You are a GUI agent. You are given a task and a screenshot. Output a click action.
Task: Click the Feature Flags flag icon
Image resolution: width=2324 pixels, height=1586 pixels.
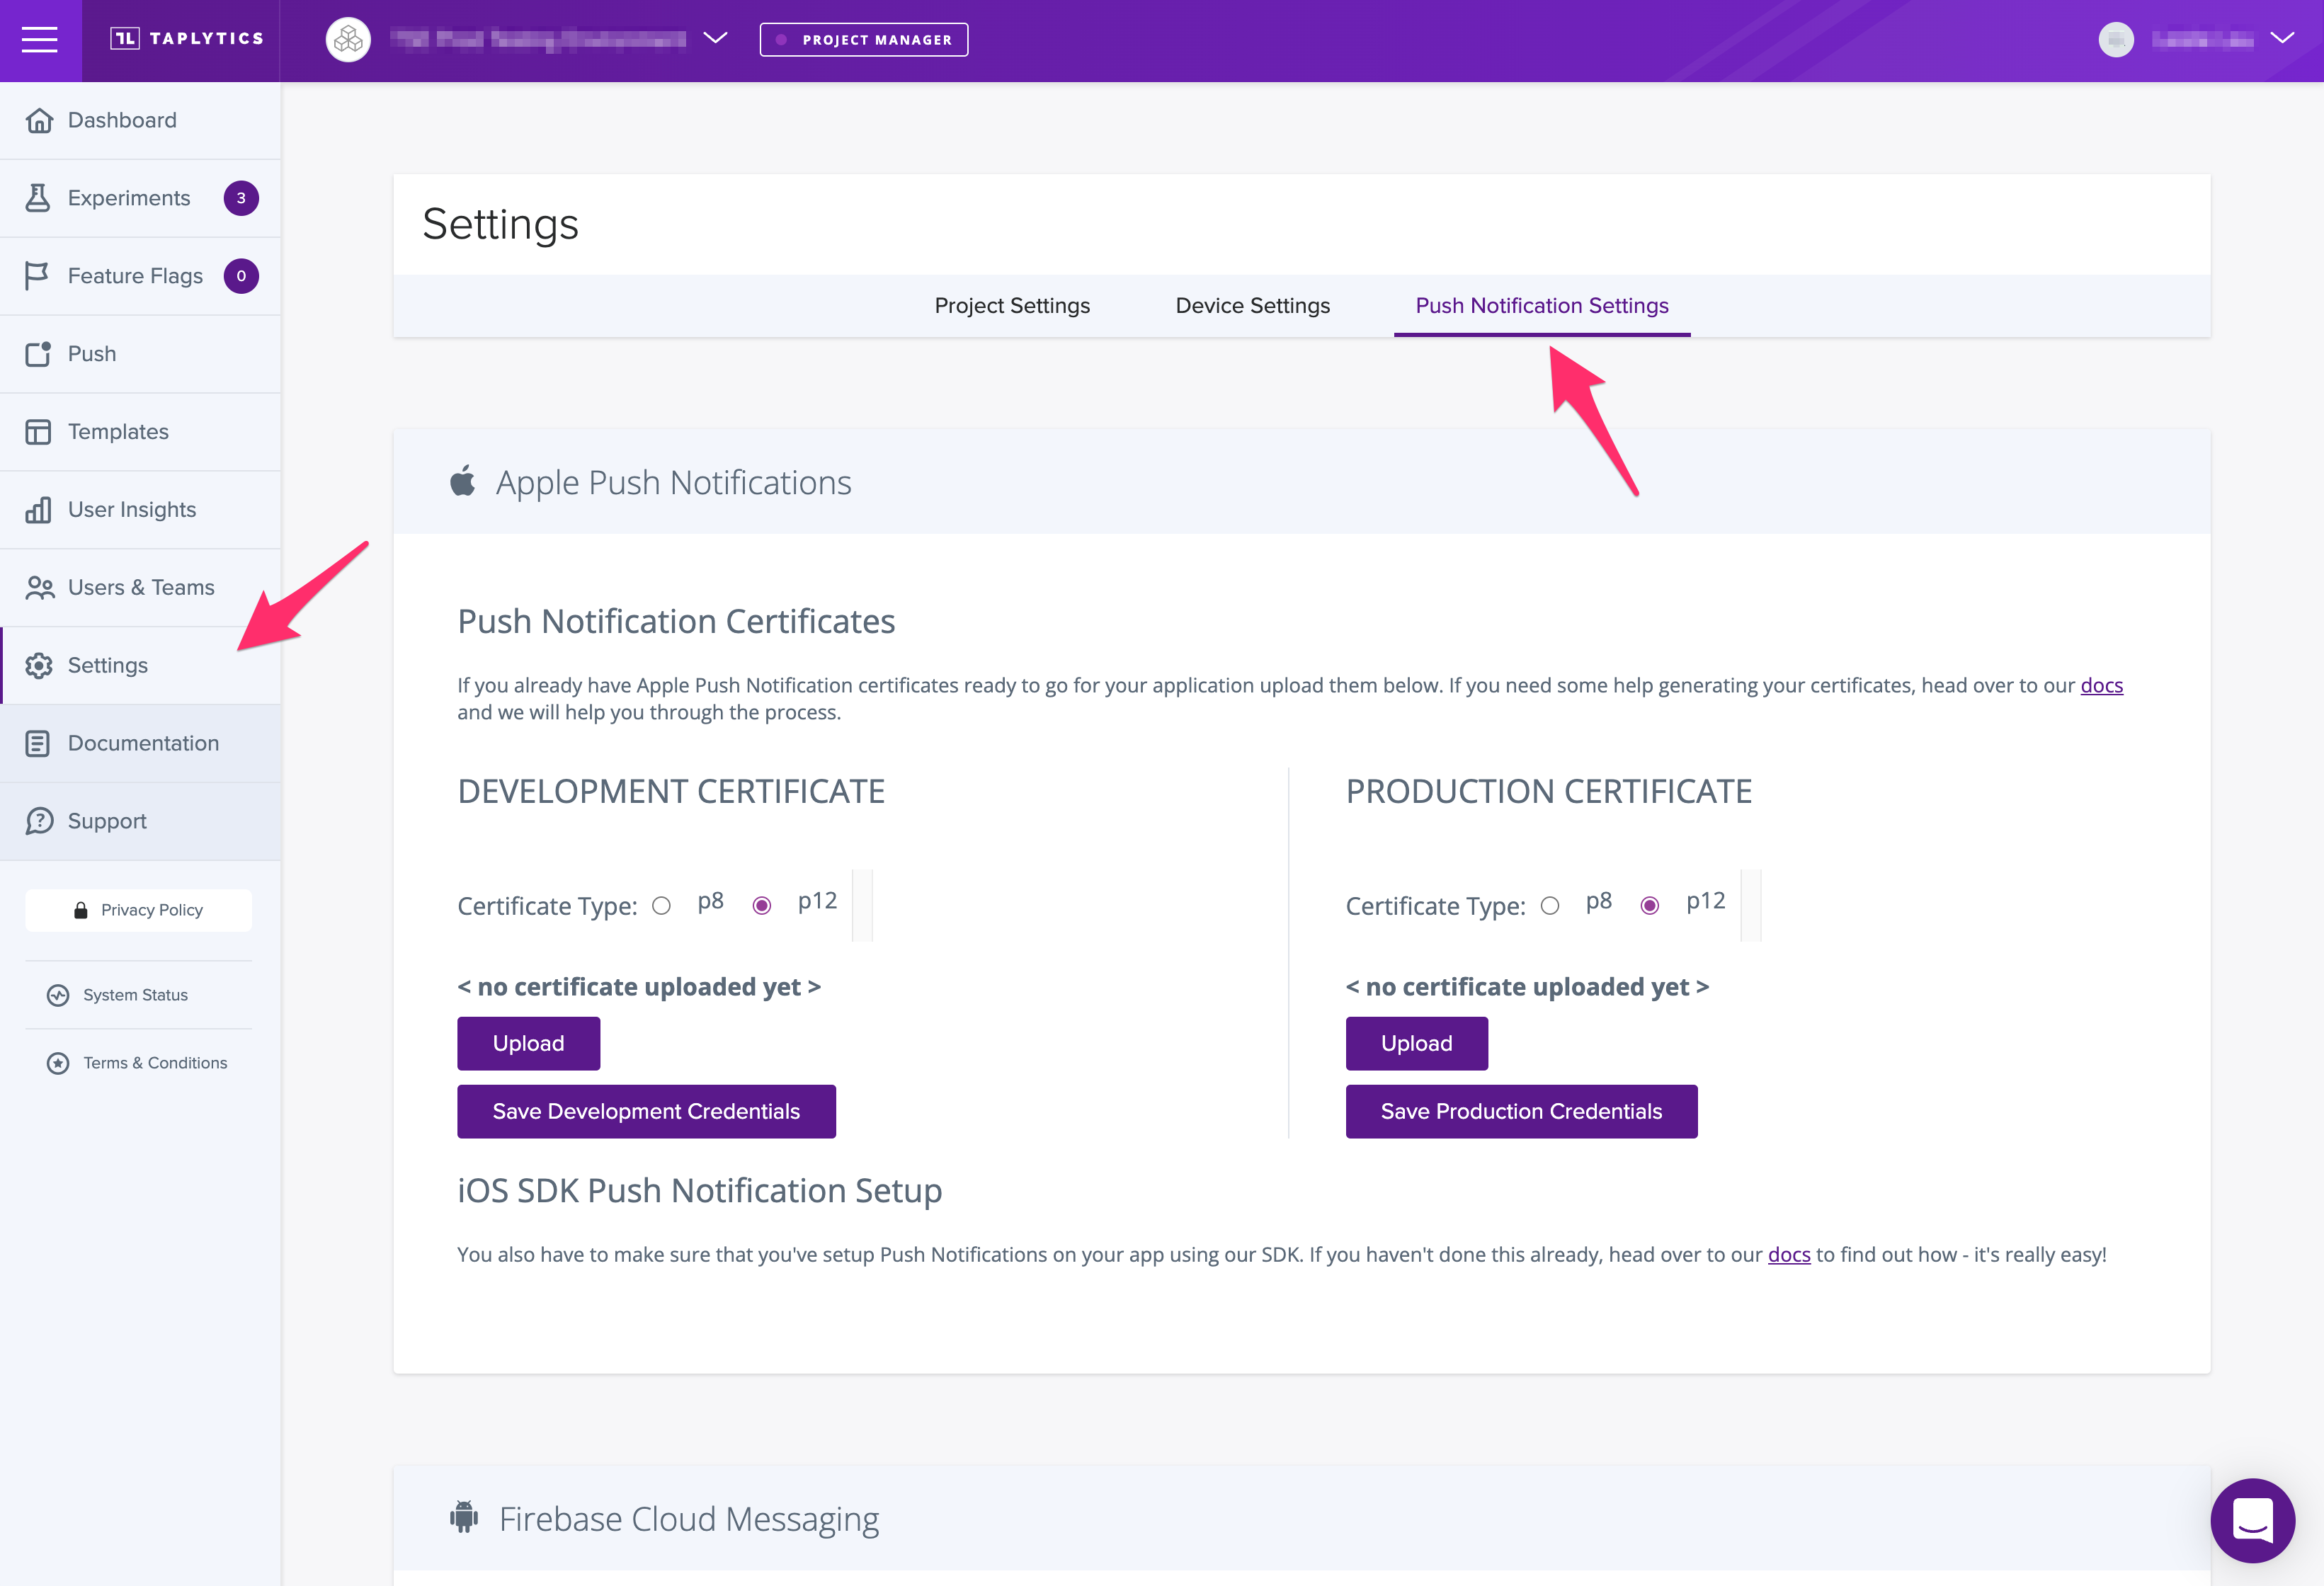[x=37, y=275]
